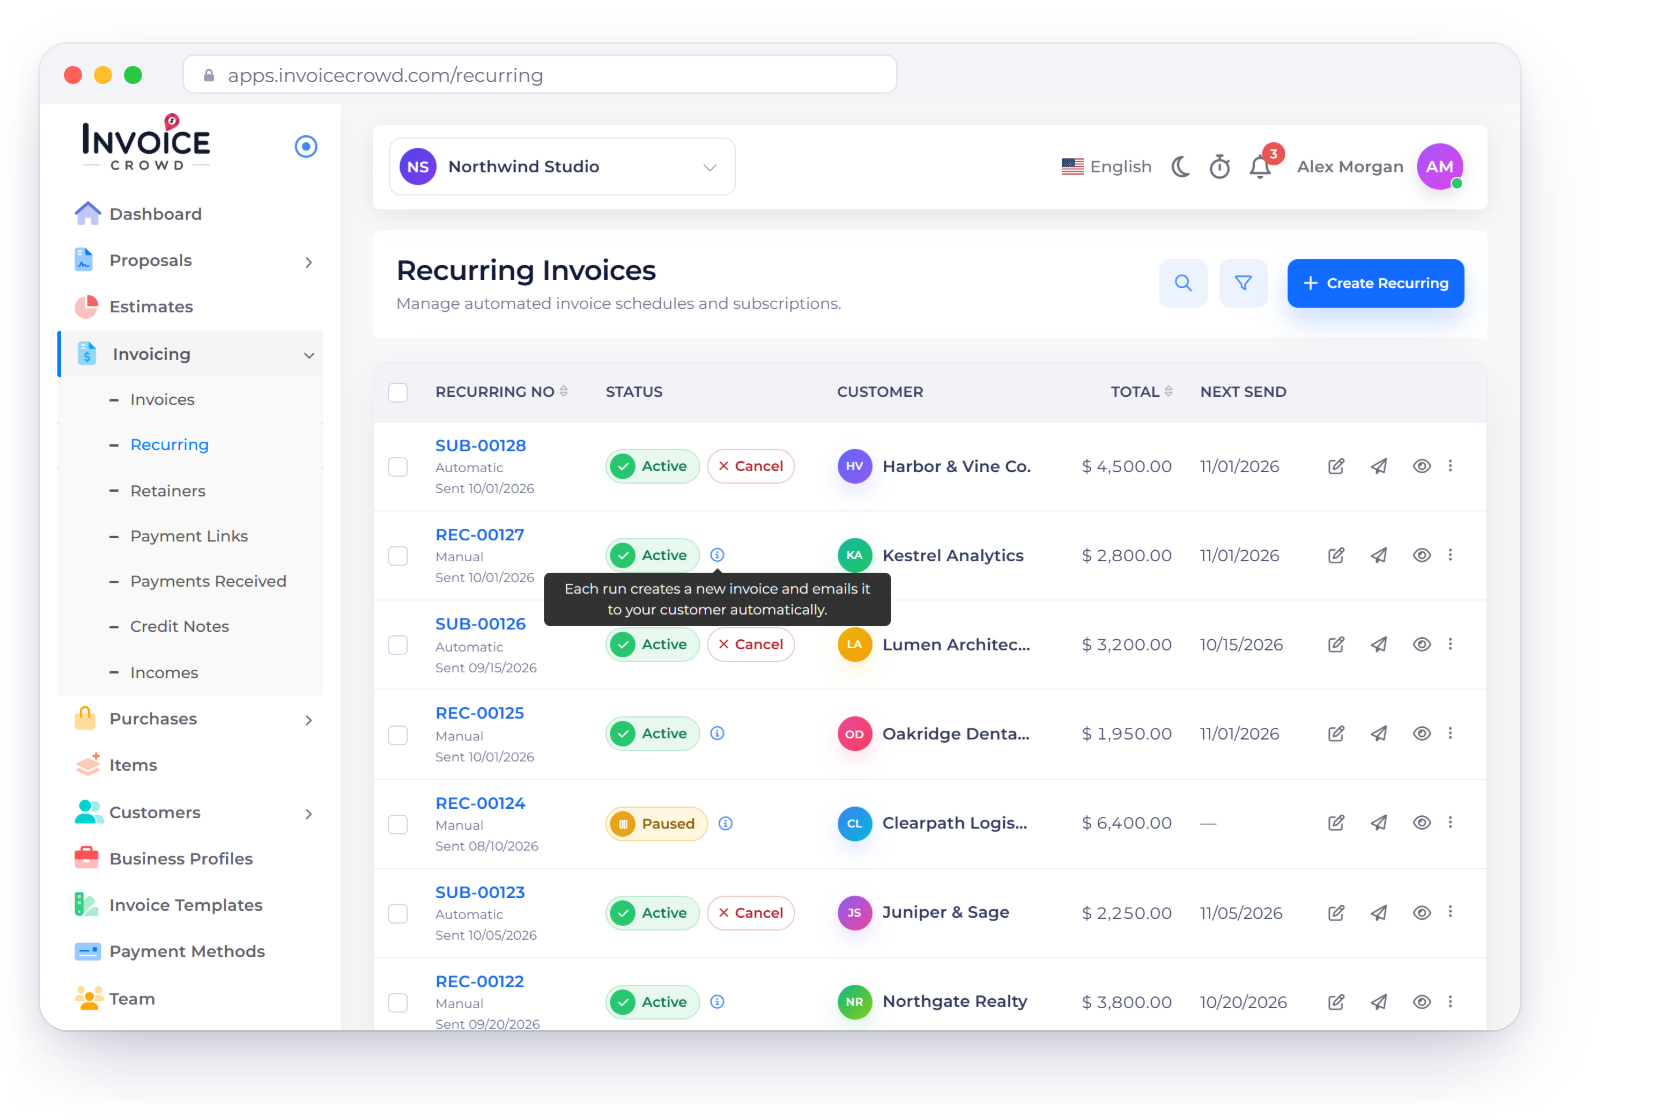Change language from English
This screenshot has height=1120, width=1680.
pos(1107,166)
